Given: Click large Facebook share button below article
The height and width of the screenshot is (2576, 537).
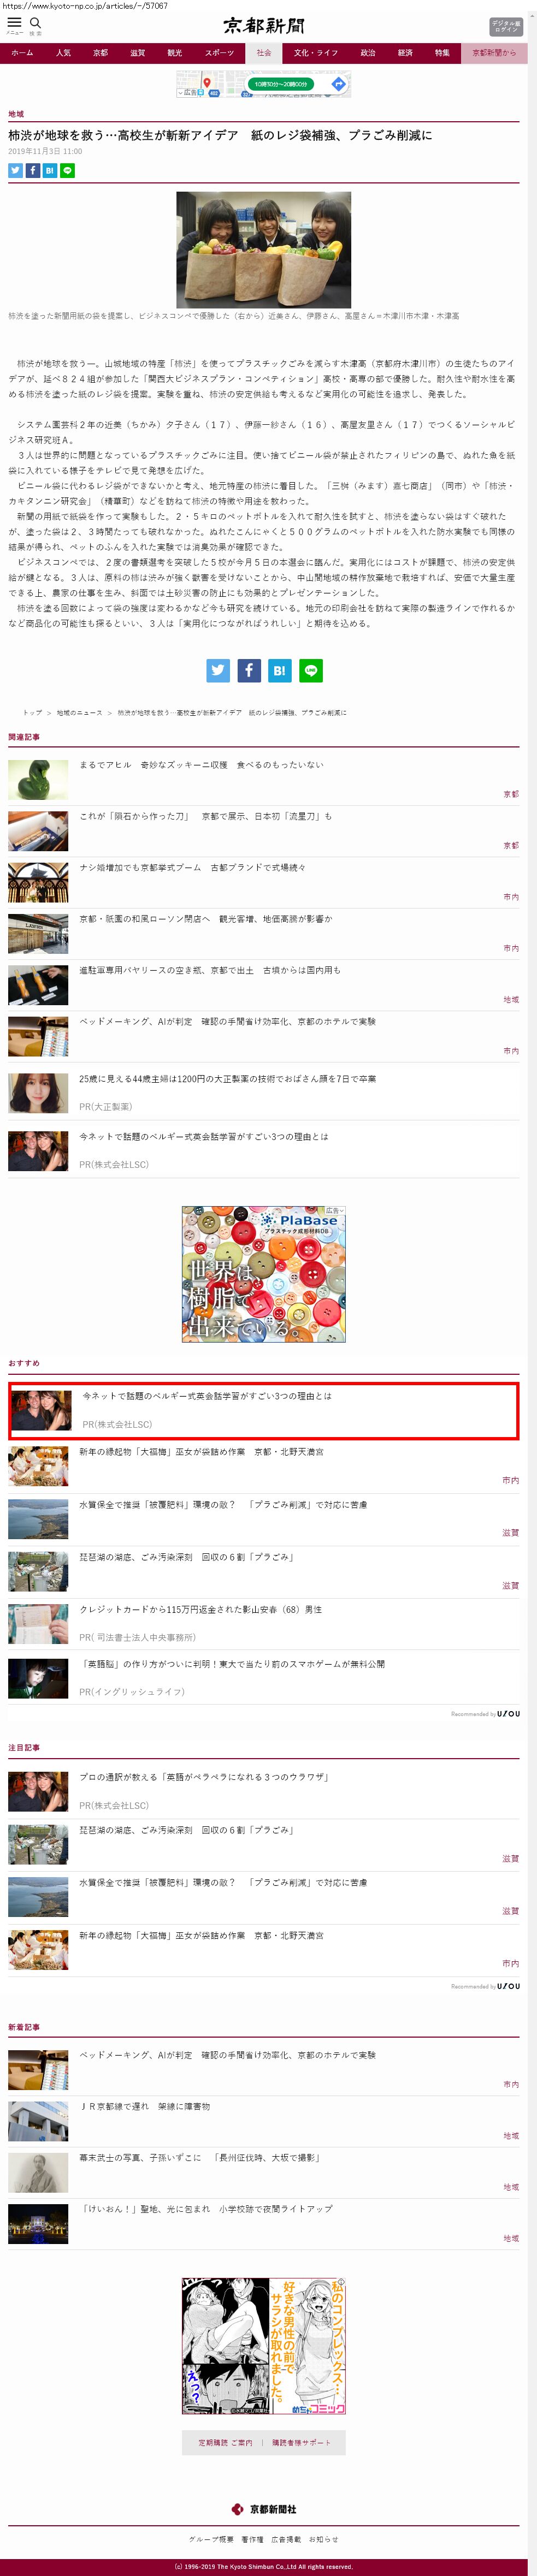Looking at the screenshot, I should [x=249, y=670].
